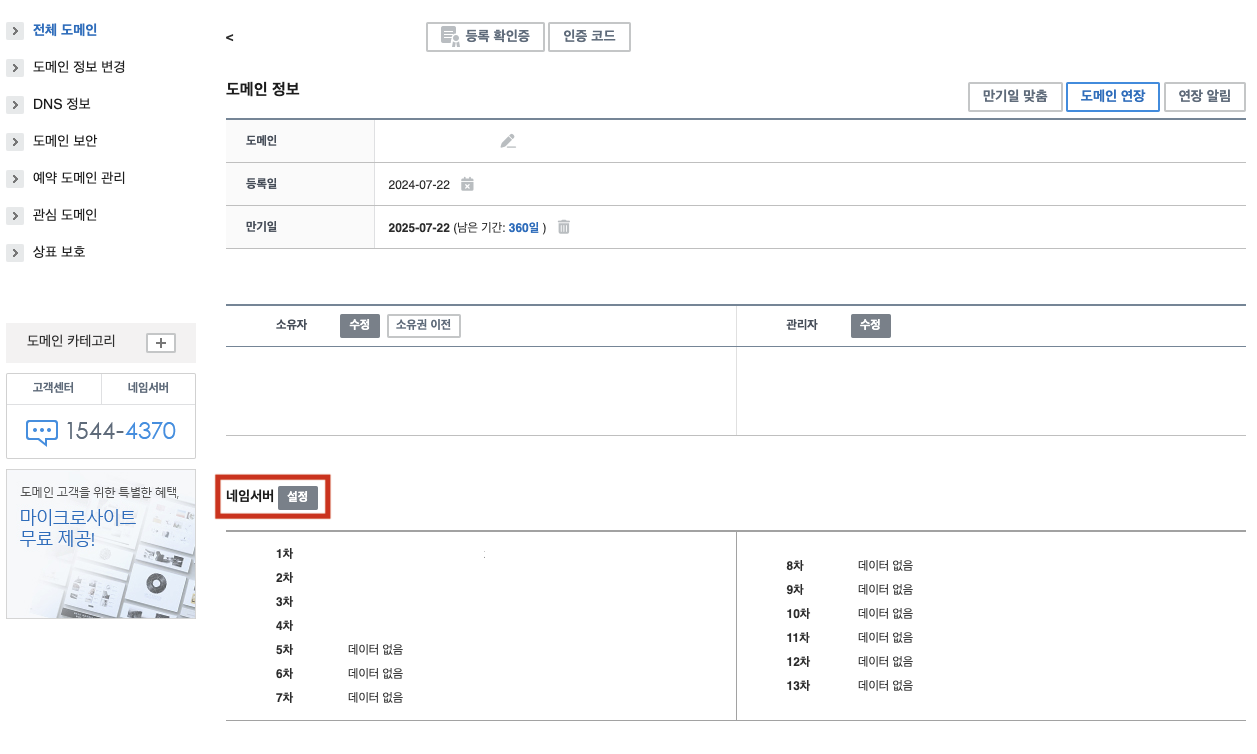Click the 도메인 연장 button
The image size is (1257, 754).
pos(1113,97)
